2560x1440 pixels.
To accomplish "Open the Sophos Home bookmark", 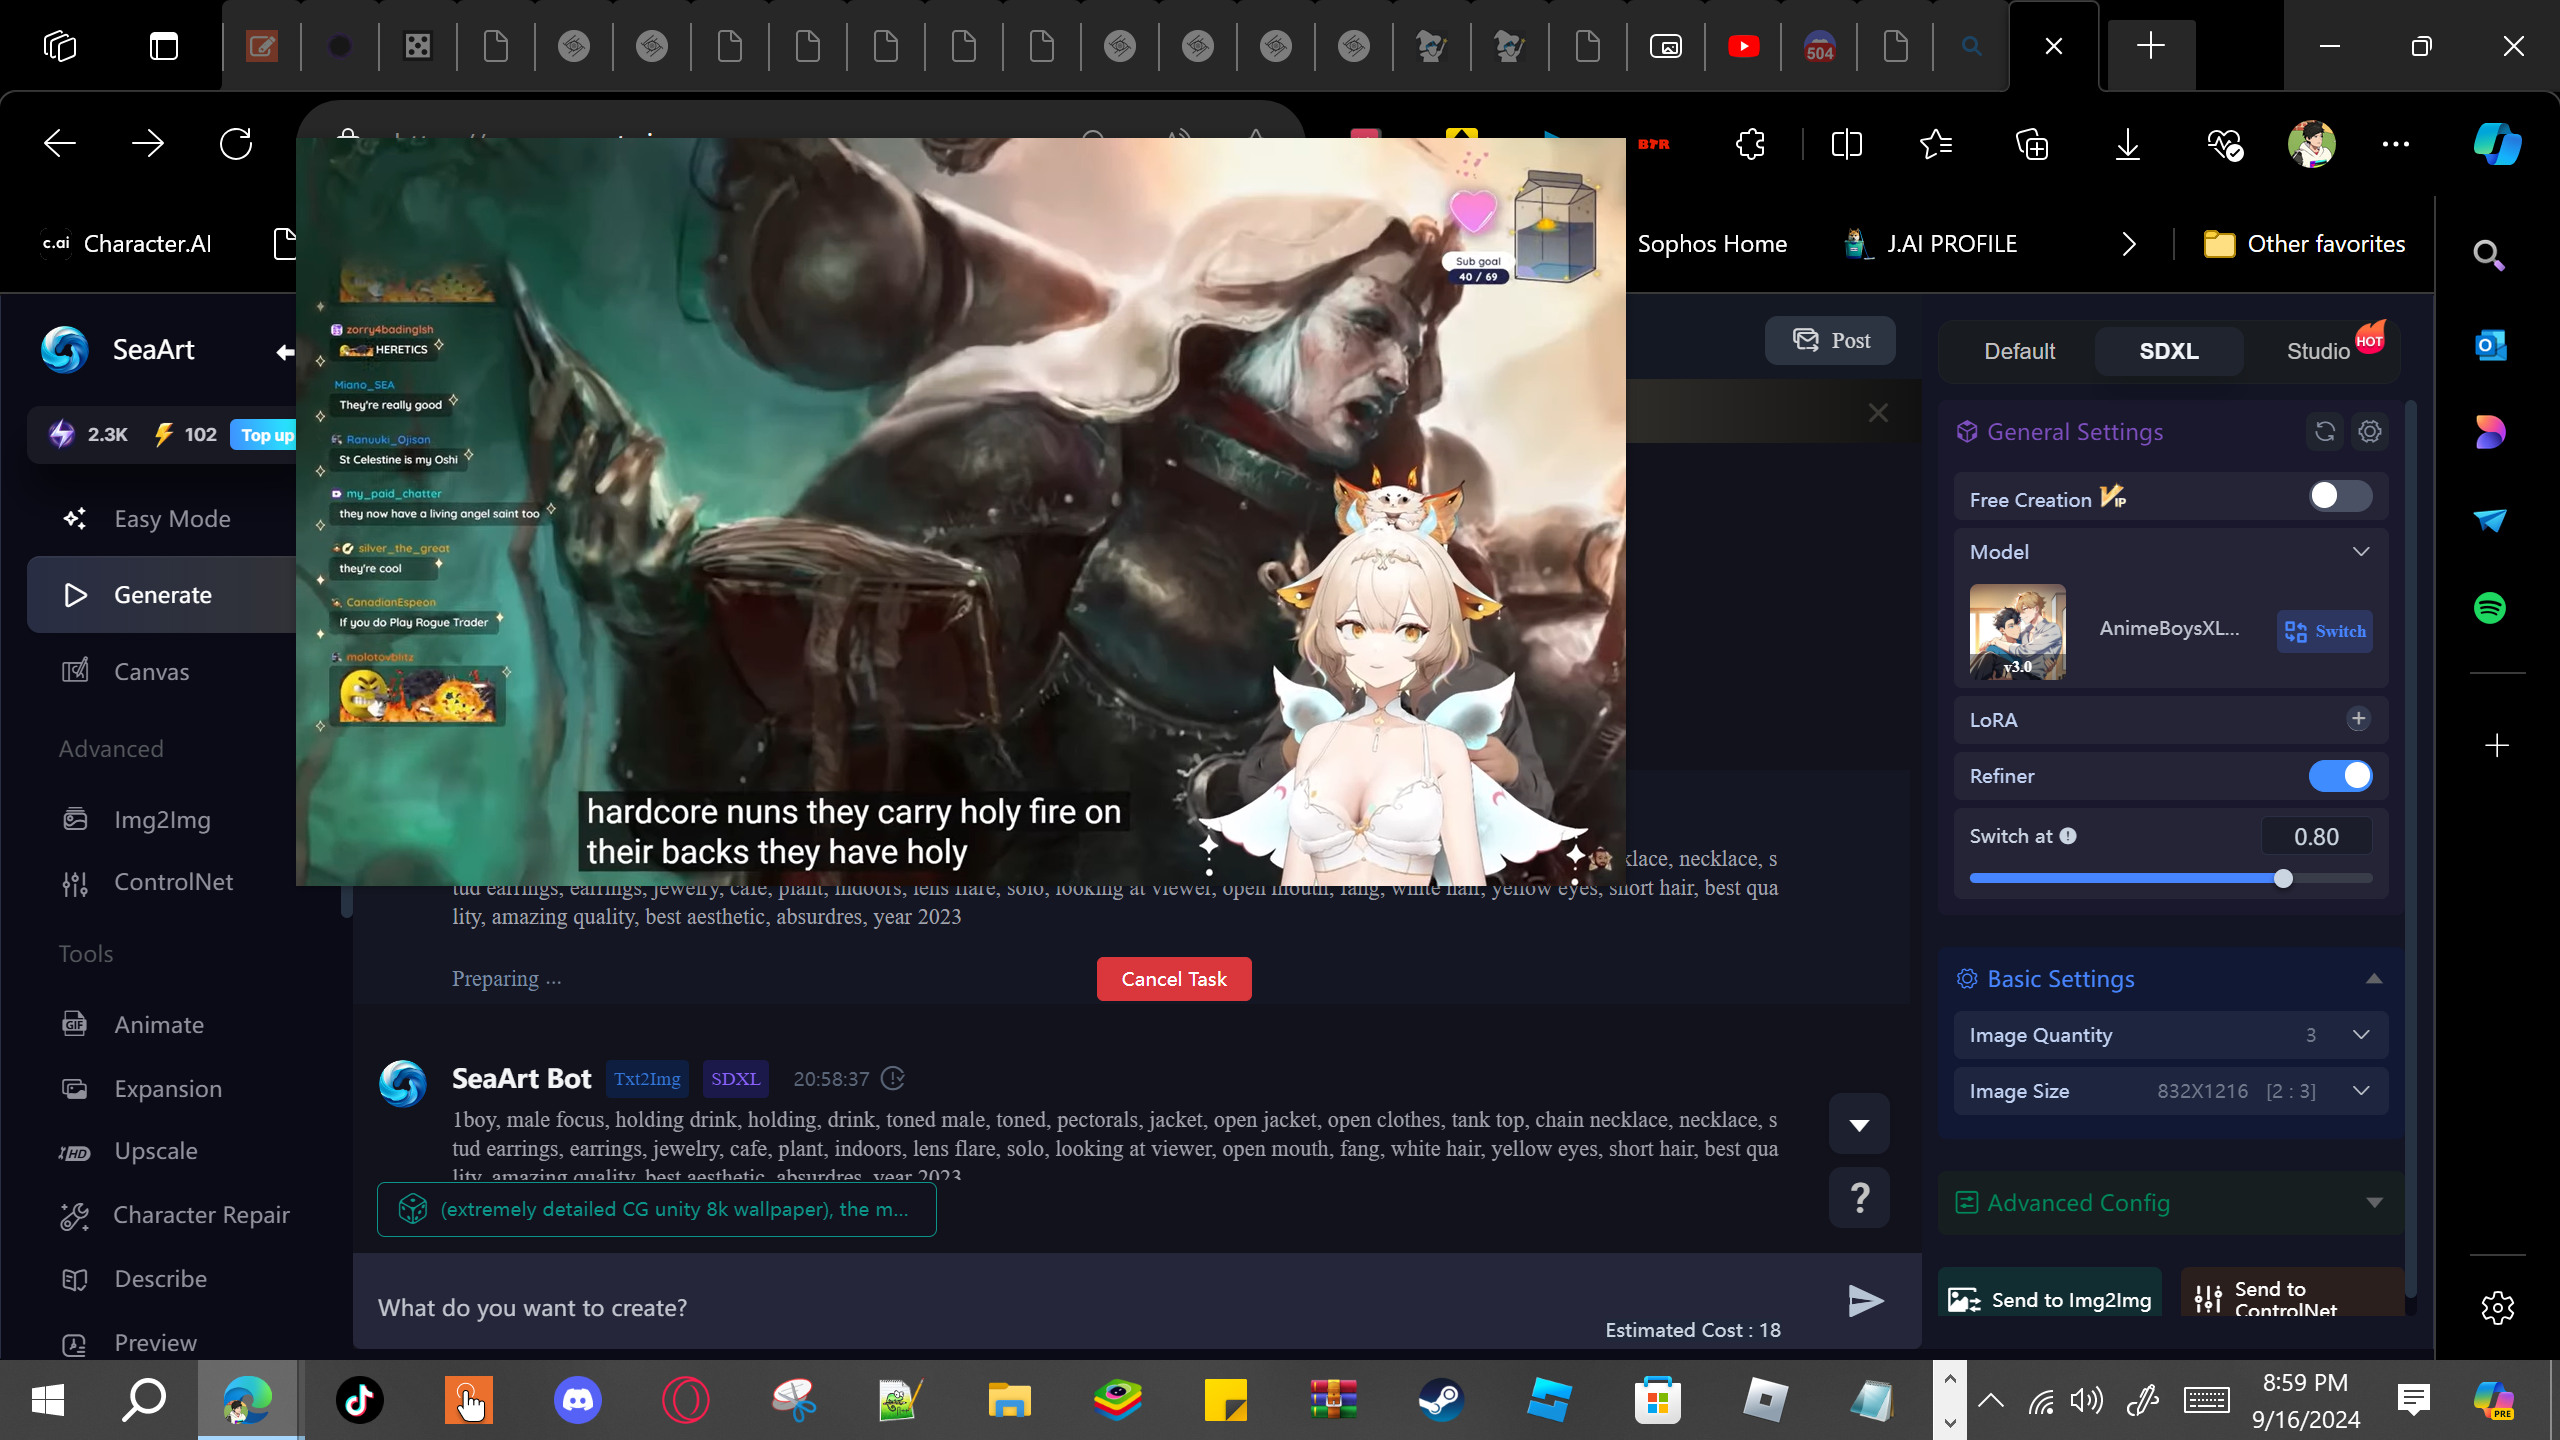I will (1712, 244).
